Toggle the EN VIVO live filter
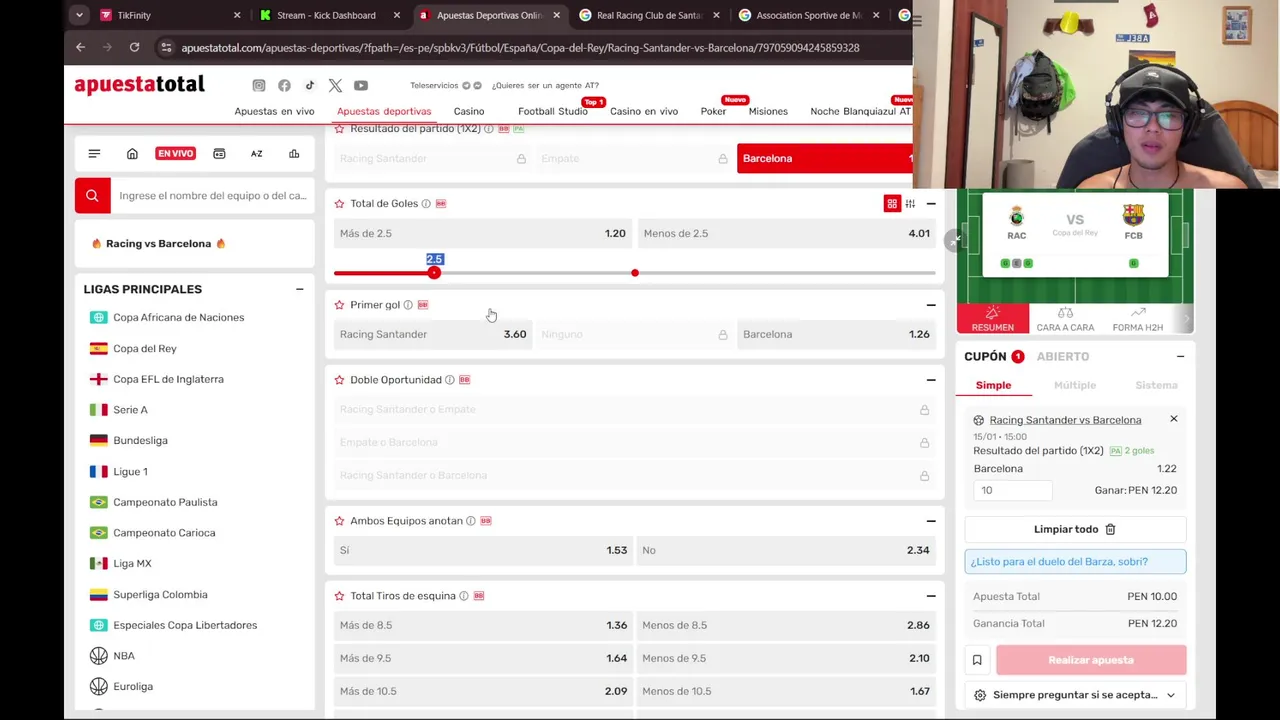The height and width of the screenshot is (720, 1280). (x=175, y=154)
